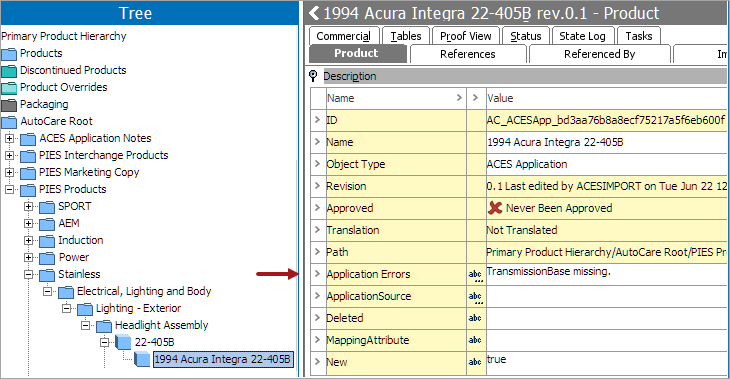
Task: Select the Discontinued Products folder icon
Action: pyautogui.click(x=9, y=71)
